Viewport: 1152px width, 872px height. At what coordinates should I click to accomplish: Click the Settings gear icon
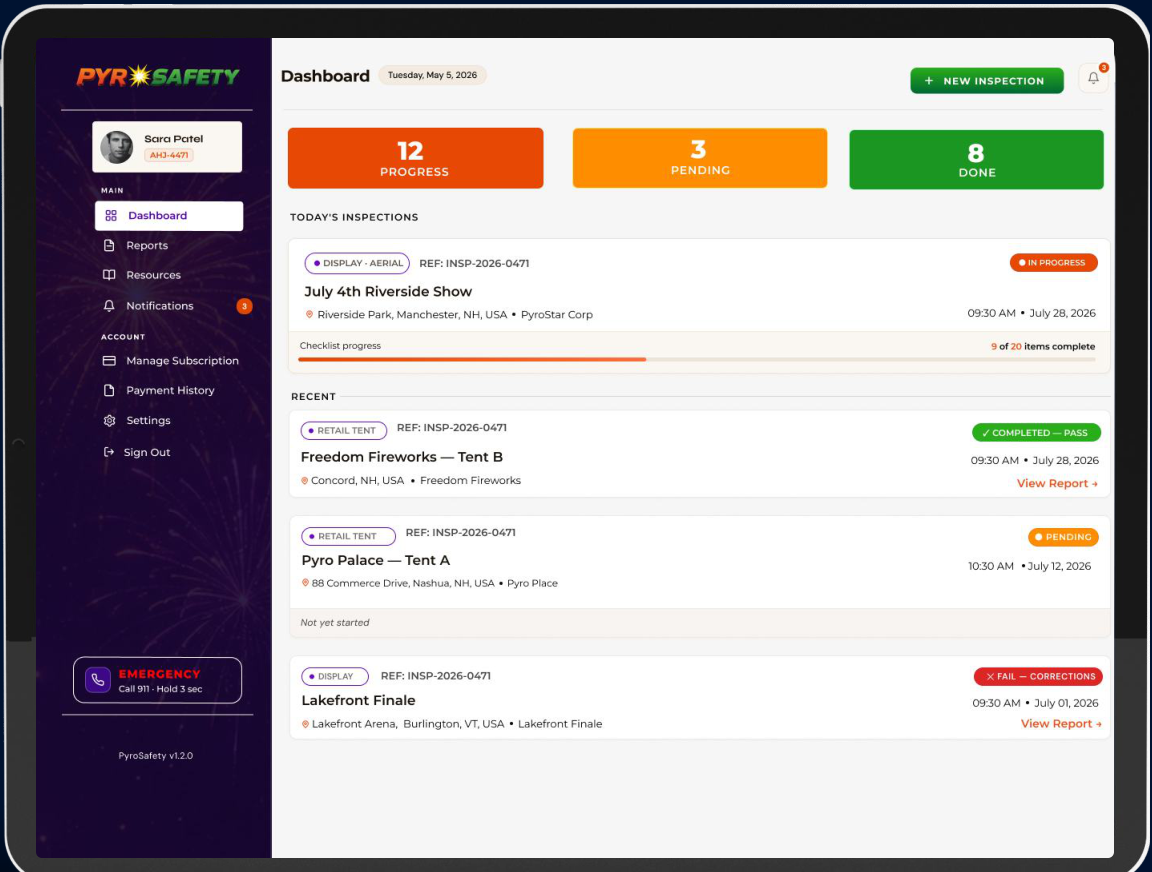[x=109, y=420]
